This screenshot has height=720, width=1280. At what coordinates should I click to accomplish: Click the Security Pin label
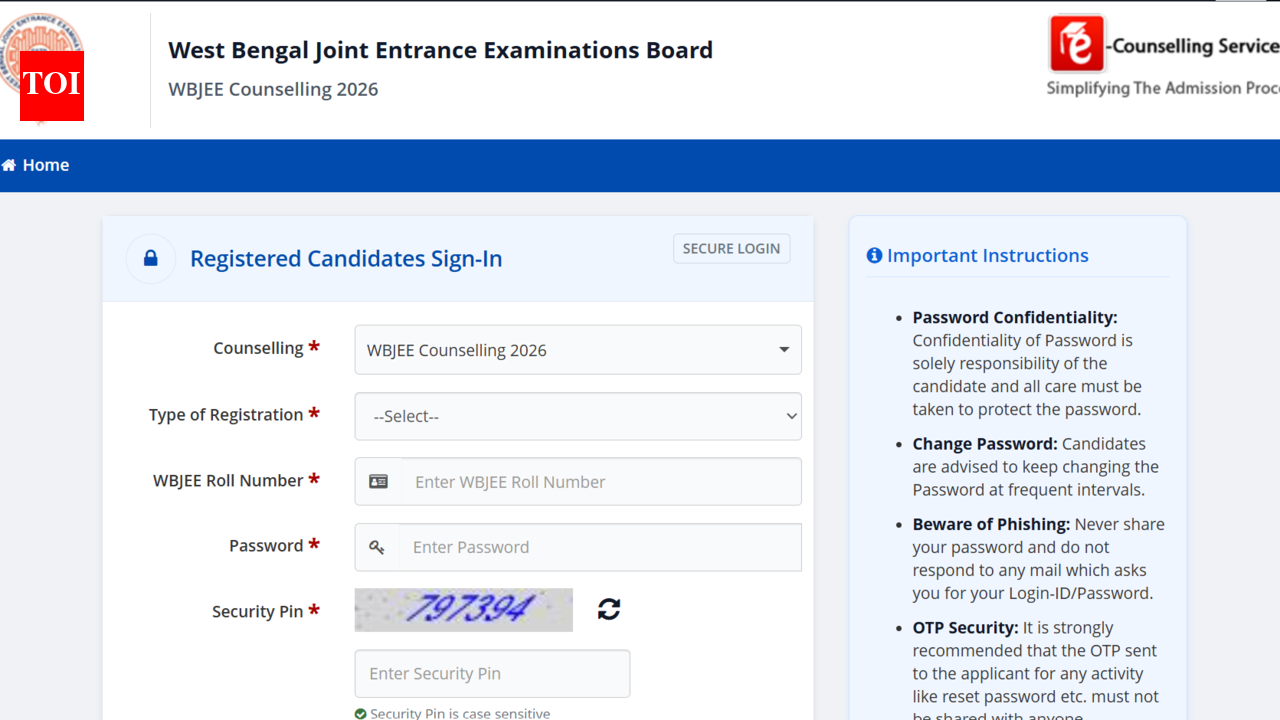tap(257, 612)
